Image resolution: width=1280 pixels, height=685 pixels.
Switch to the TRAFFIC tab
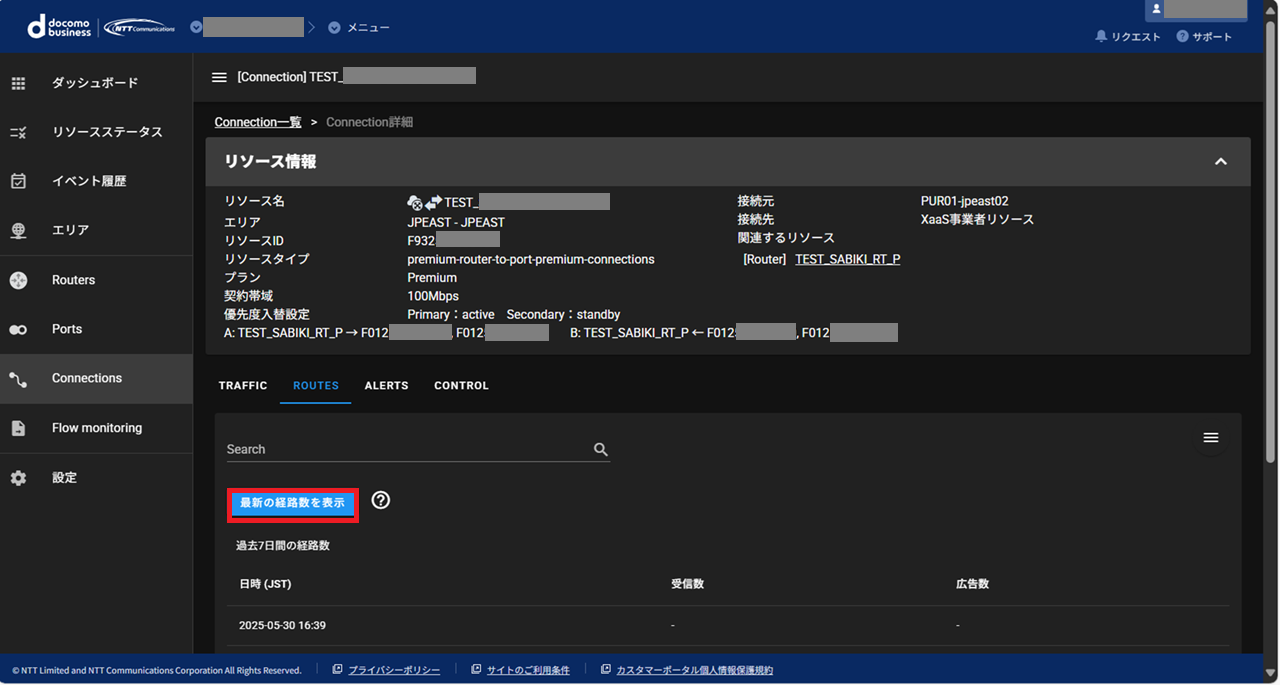point(243,386)
